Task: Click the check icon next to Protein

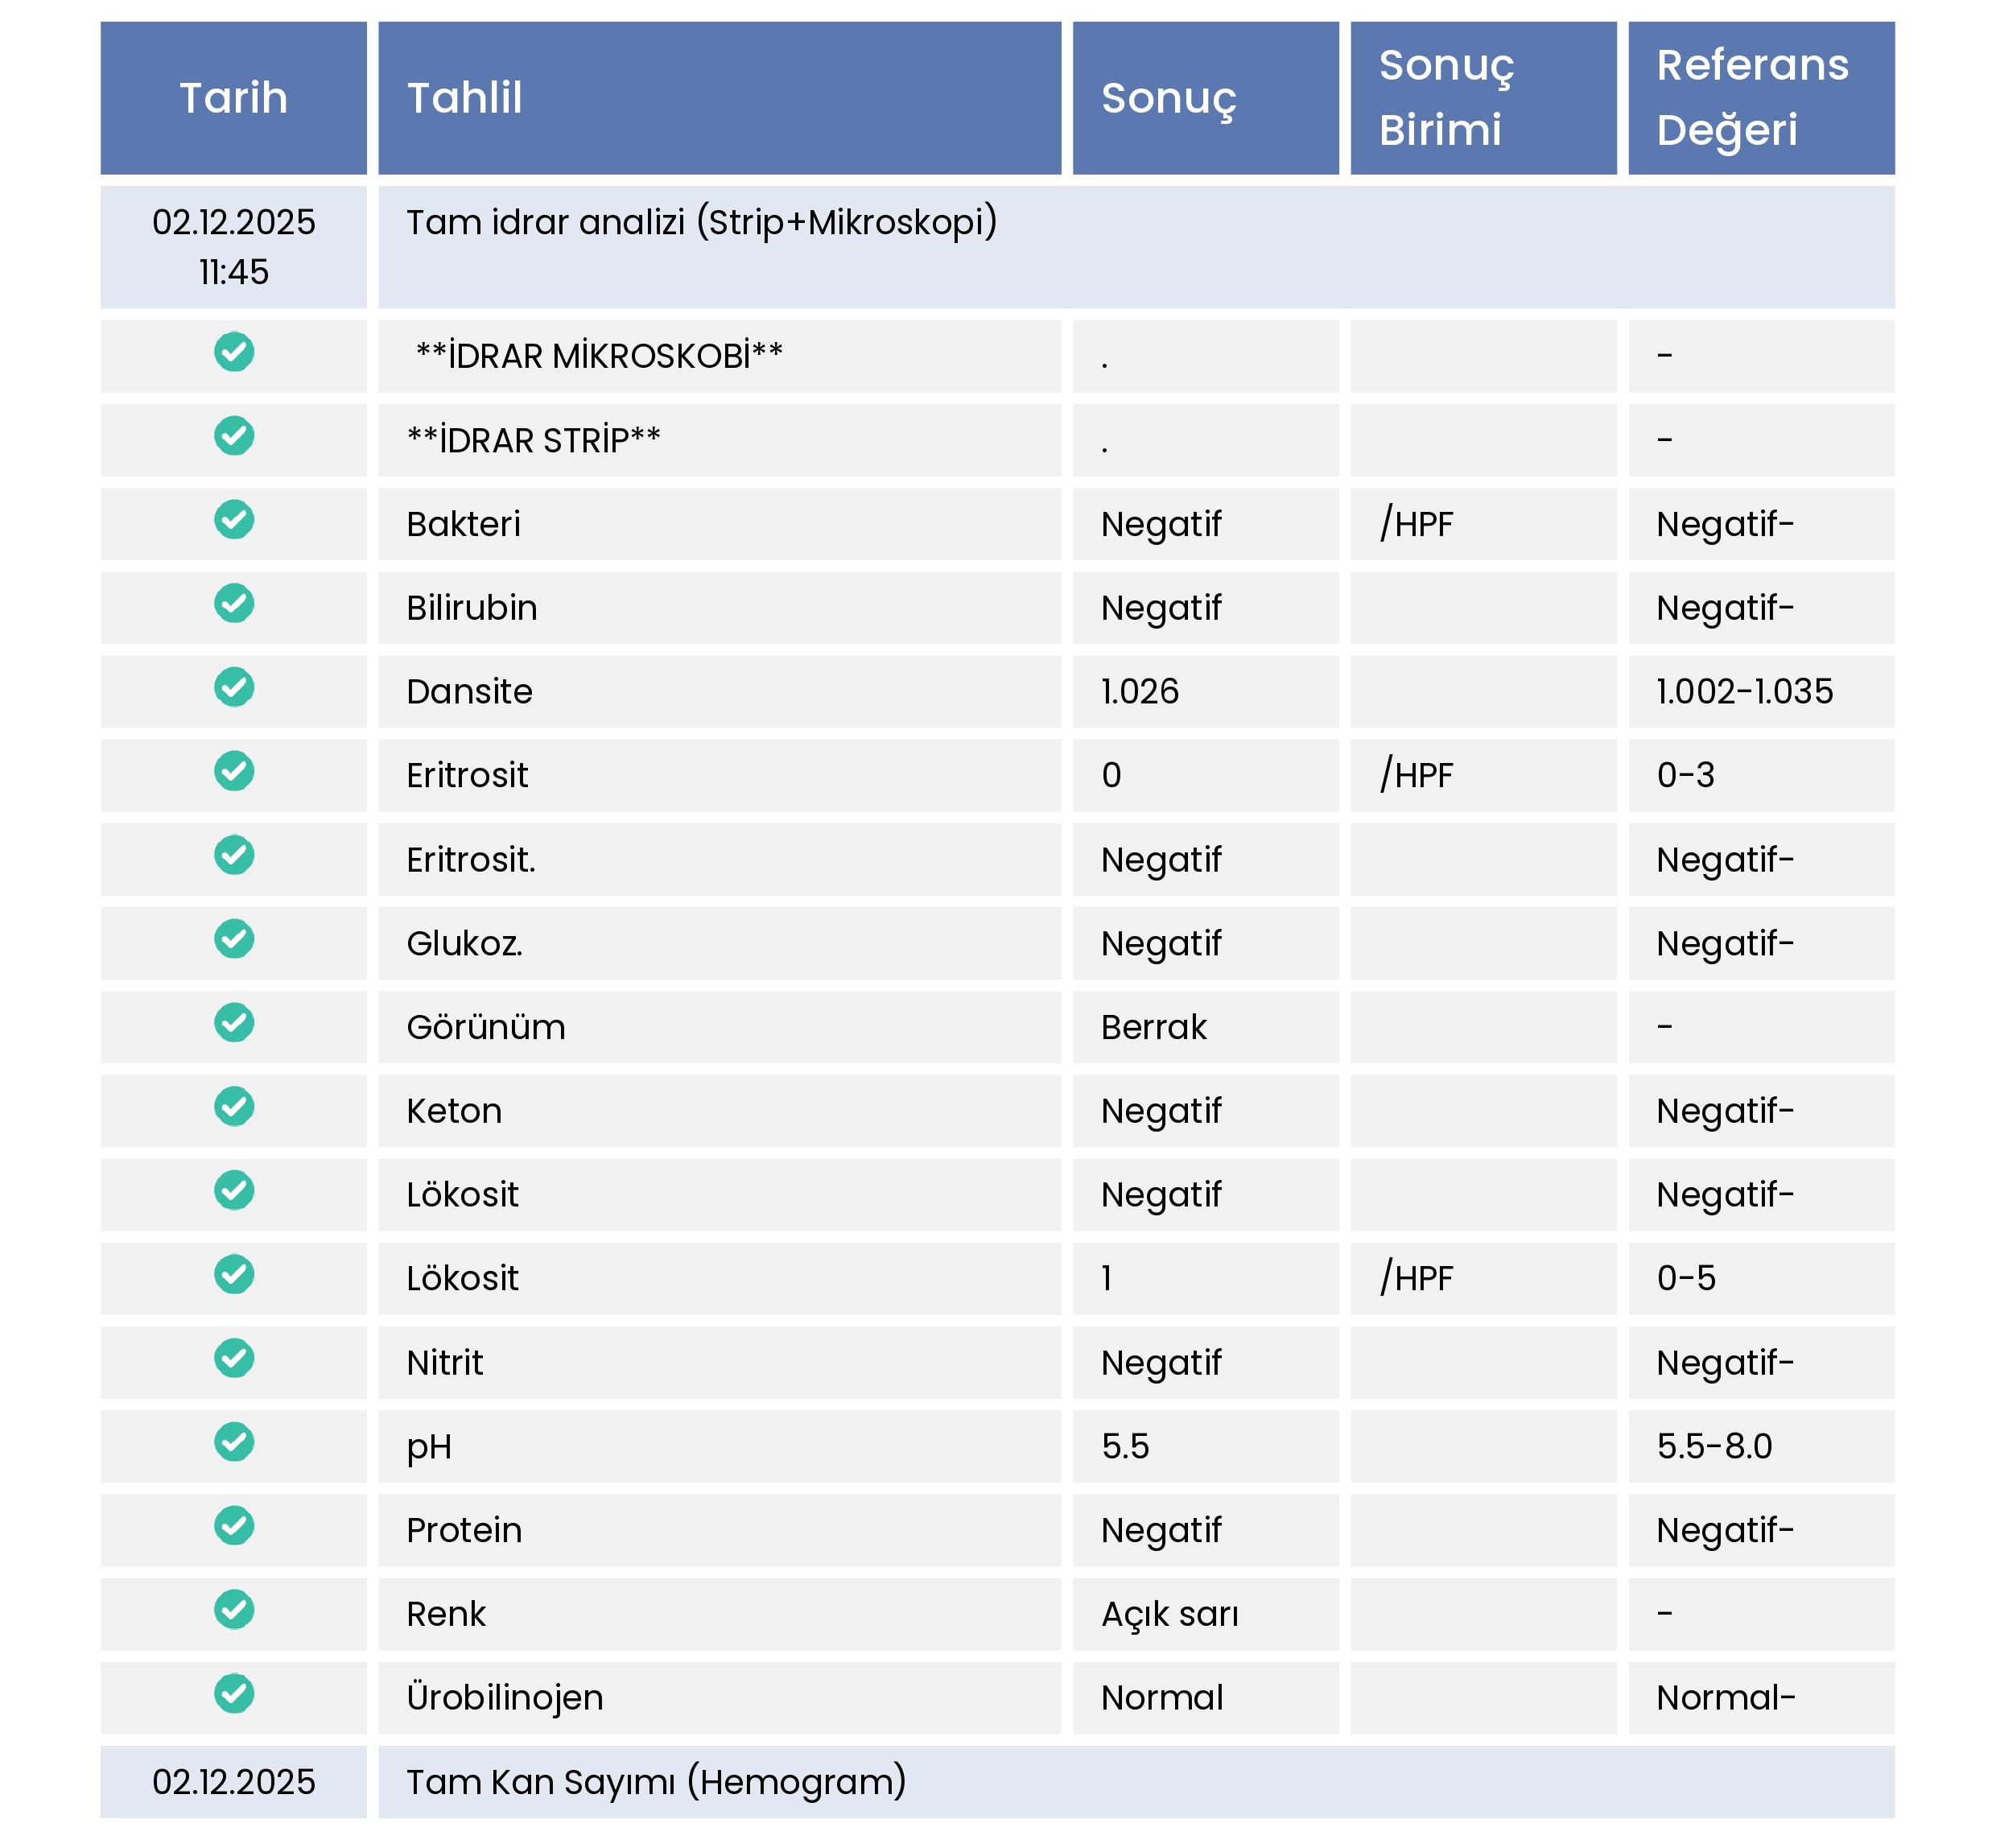Action: coord(234,1526)
